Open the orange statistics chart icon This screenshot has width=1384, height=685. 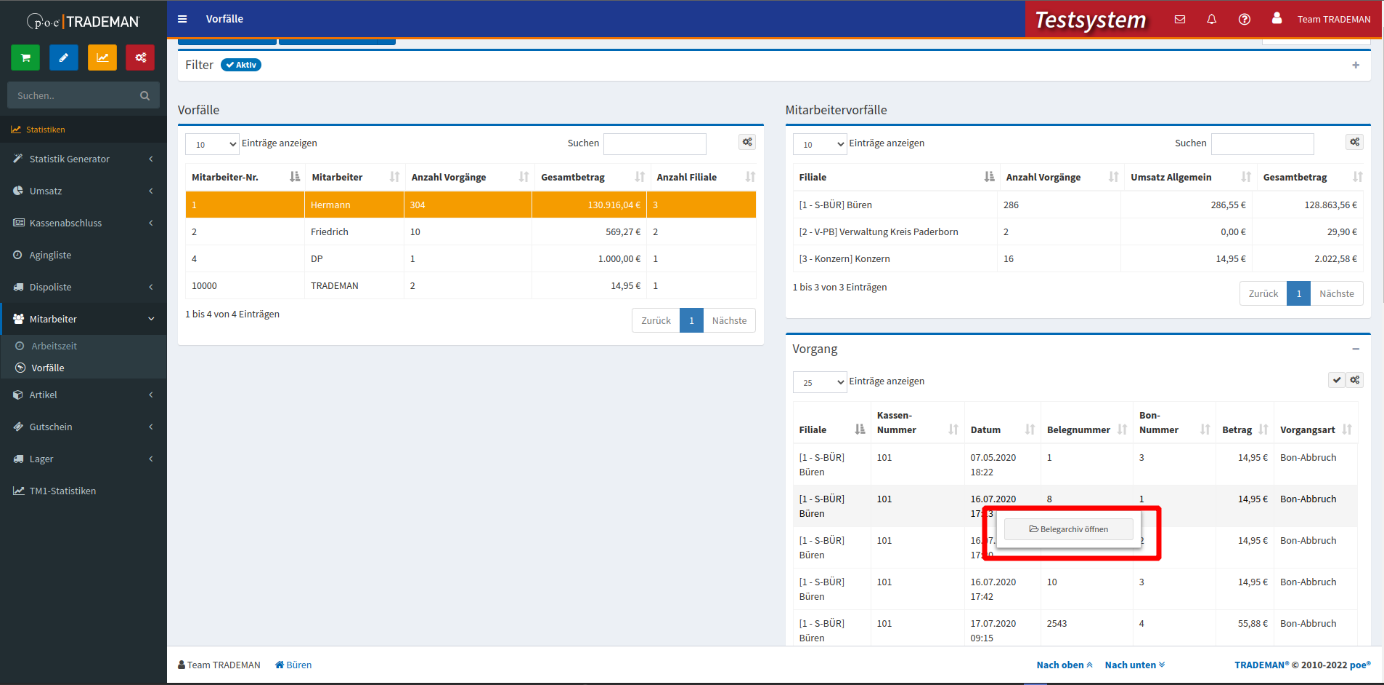[102, 58]
